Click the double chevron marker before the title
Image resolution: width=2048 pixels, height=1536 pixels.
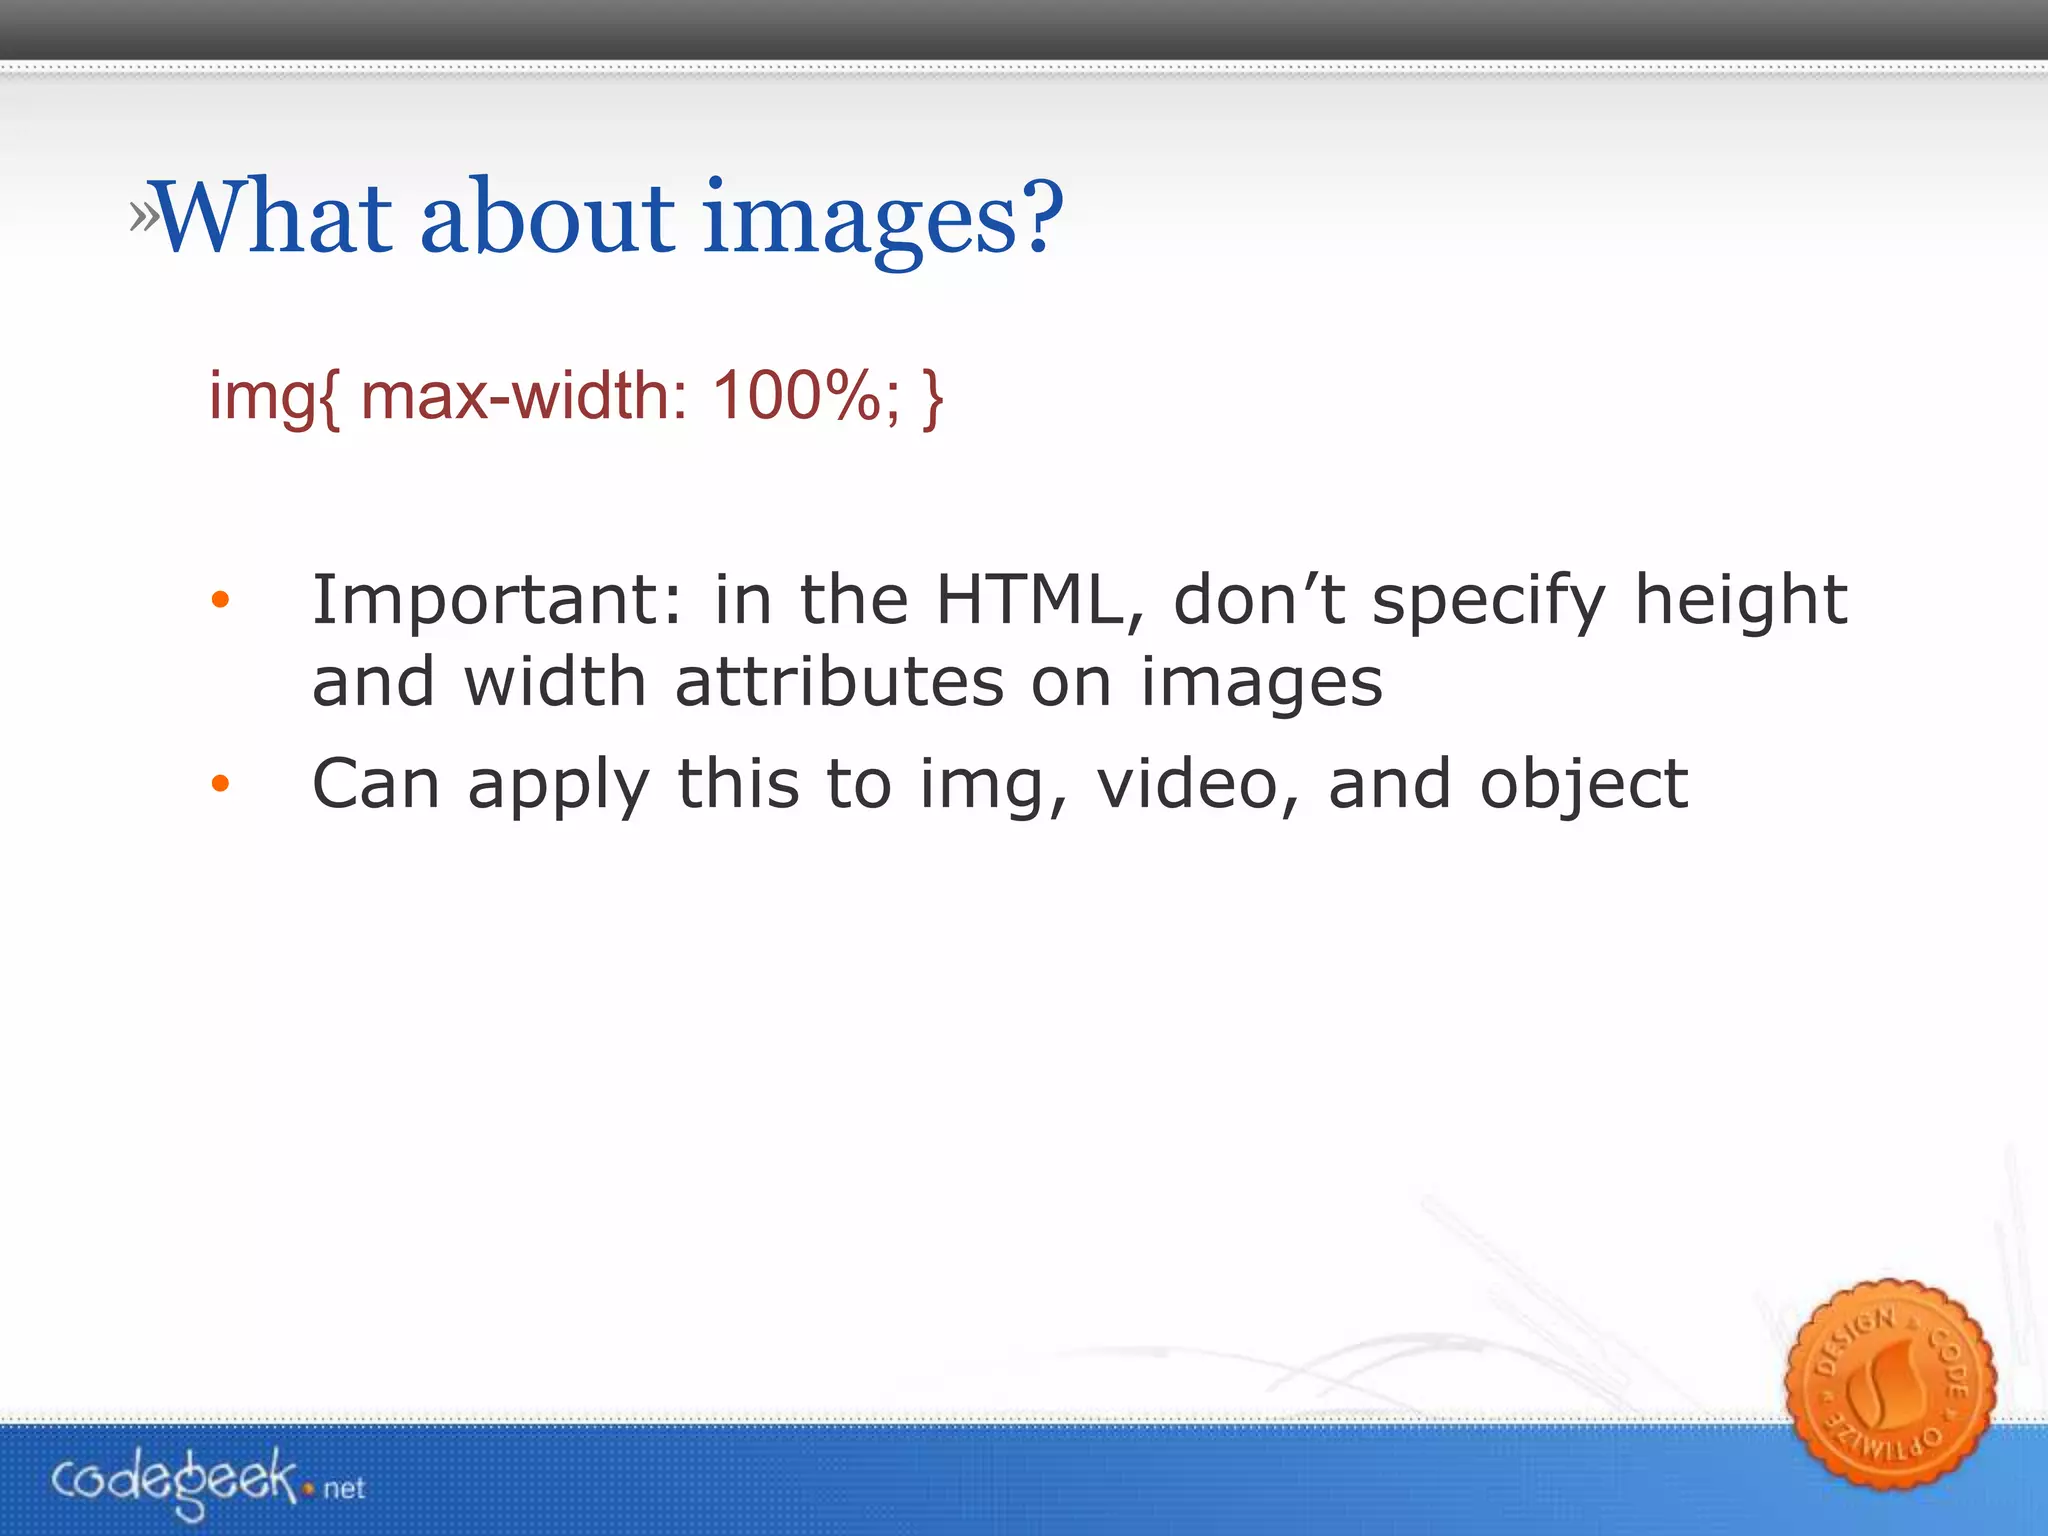point(143,215)
